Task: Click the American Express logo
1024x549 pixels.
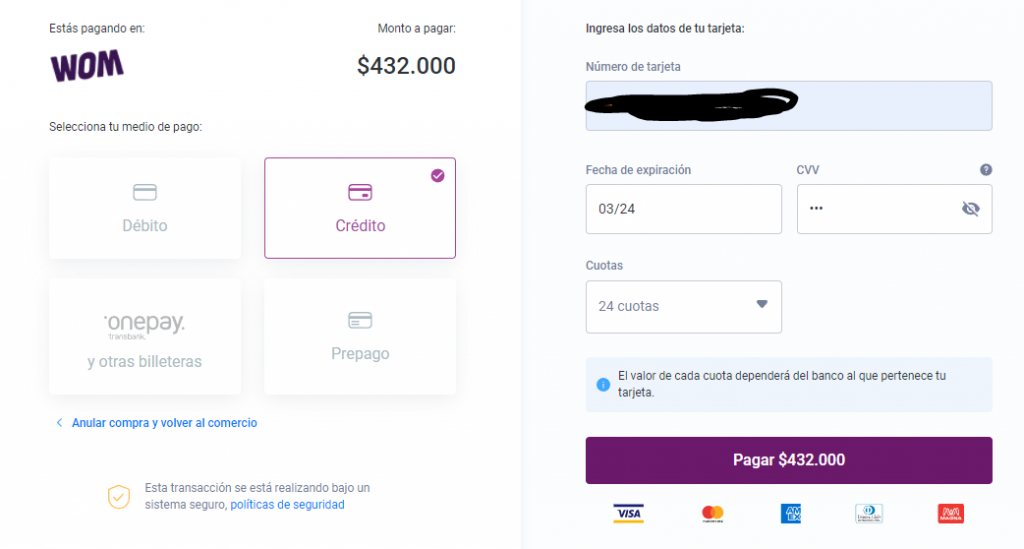Action: [x=791, y=514]
